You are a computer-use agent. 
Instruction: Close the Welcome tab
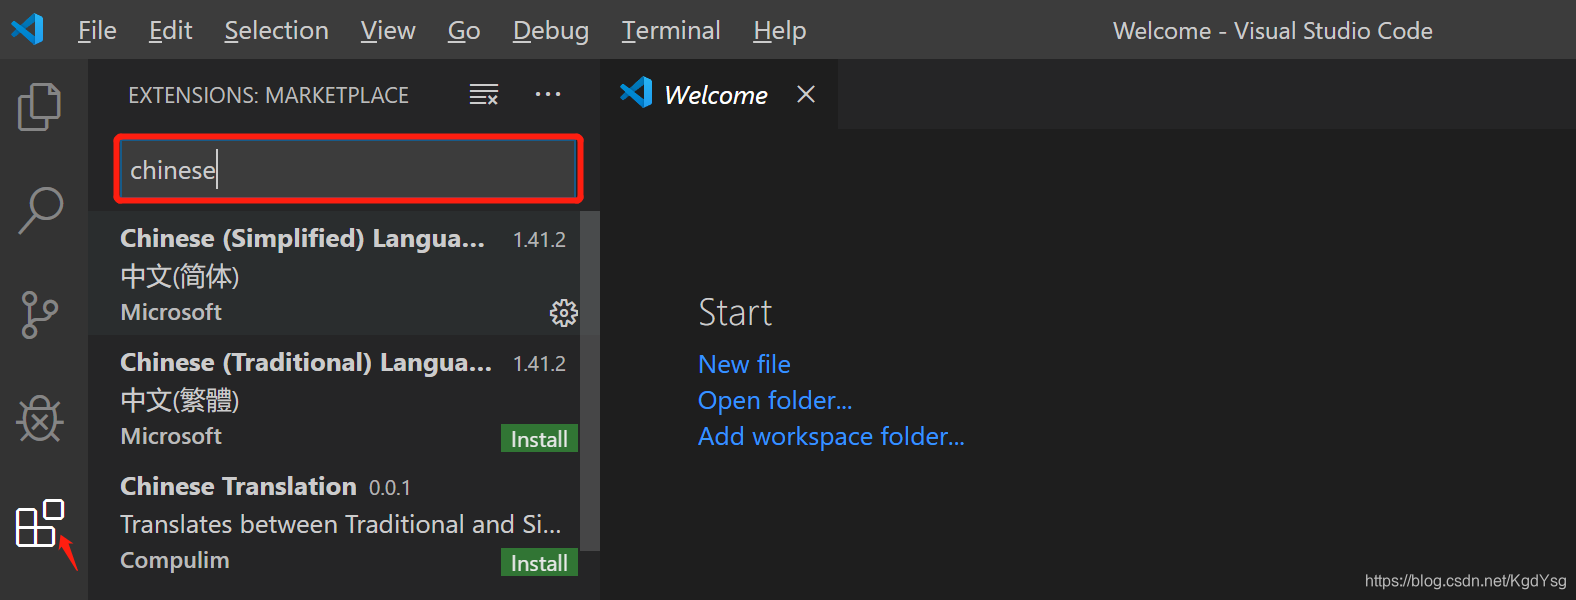coord(806,94)
